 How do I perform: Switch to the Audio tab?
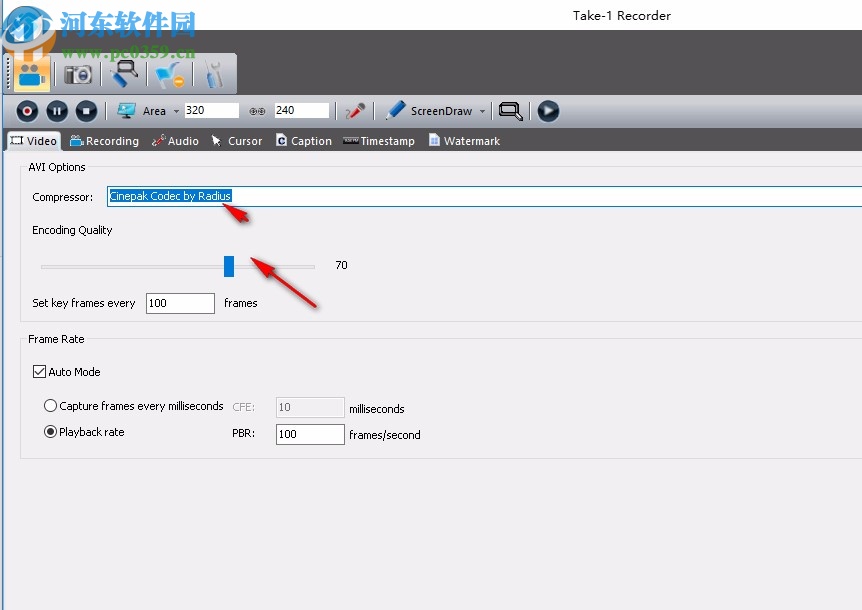pos(175,141)
